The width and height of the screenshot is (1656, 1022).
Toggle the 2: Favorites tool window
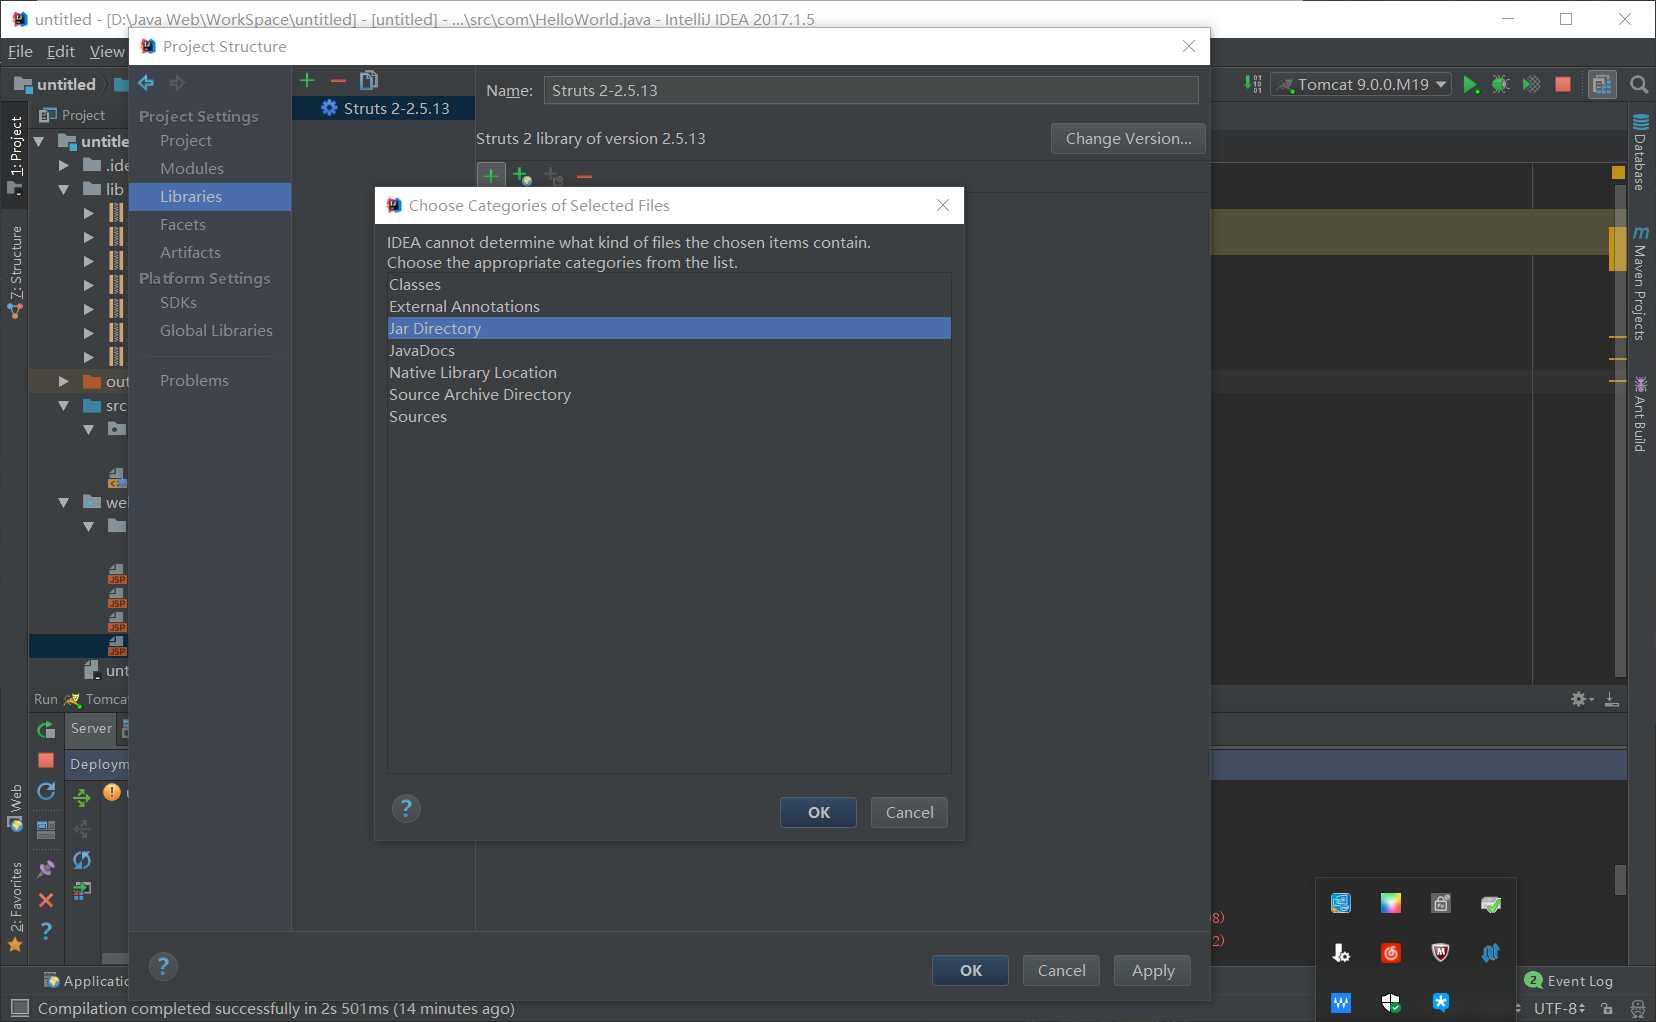16,906
